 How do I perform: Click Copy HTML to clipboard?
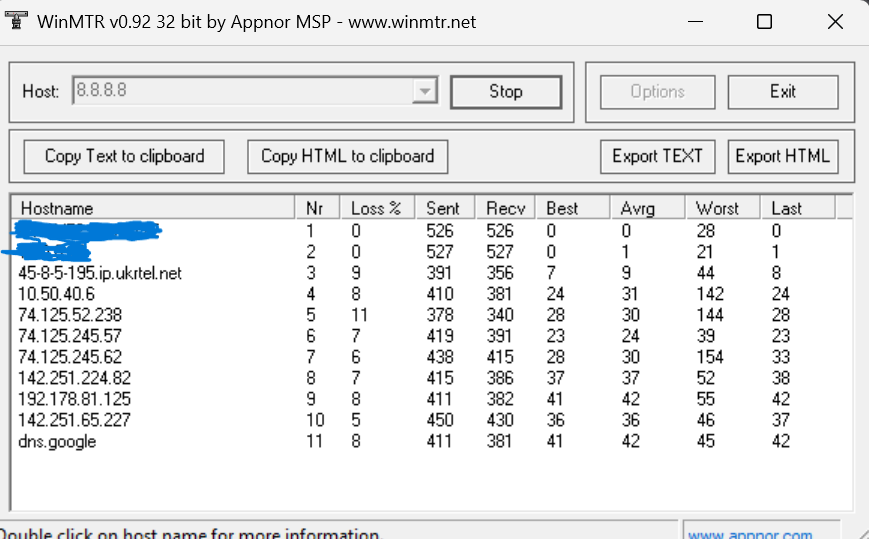click(347, 156)
